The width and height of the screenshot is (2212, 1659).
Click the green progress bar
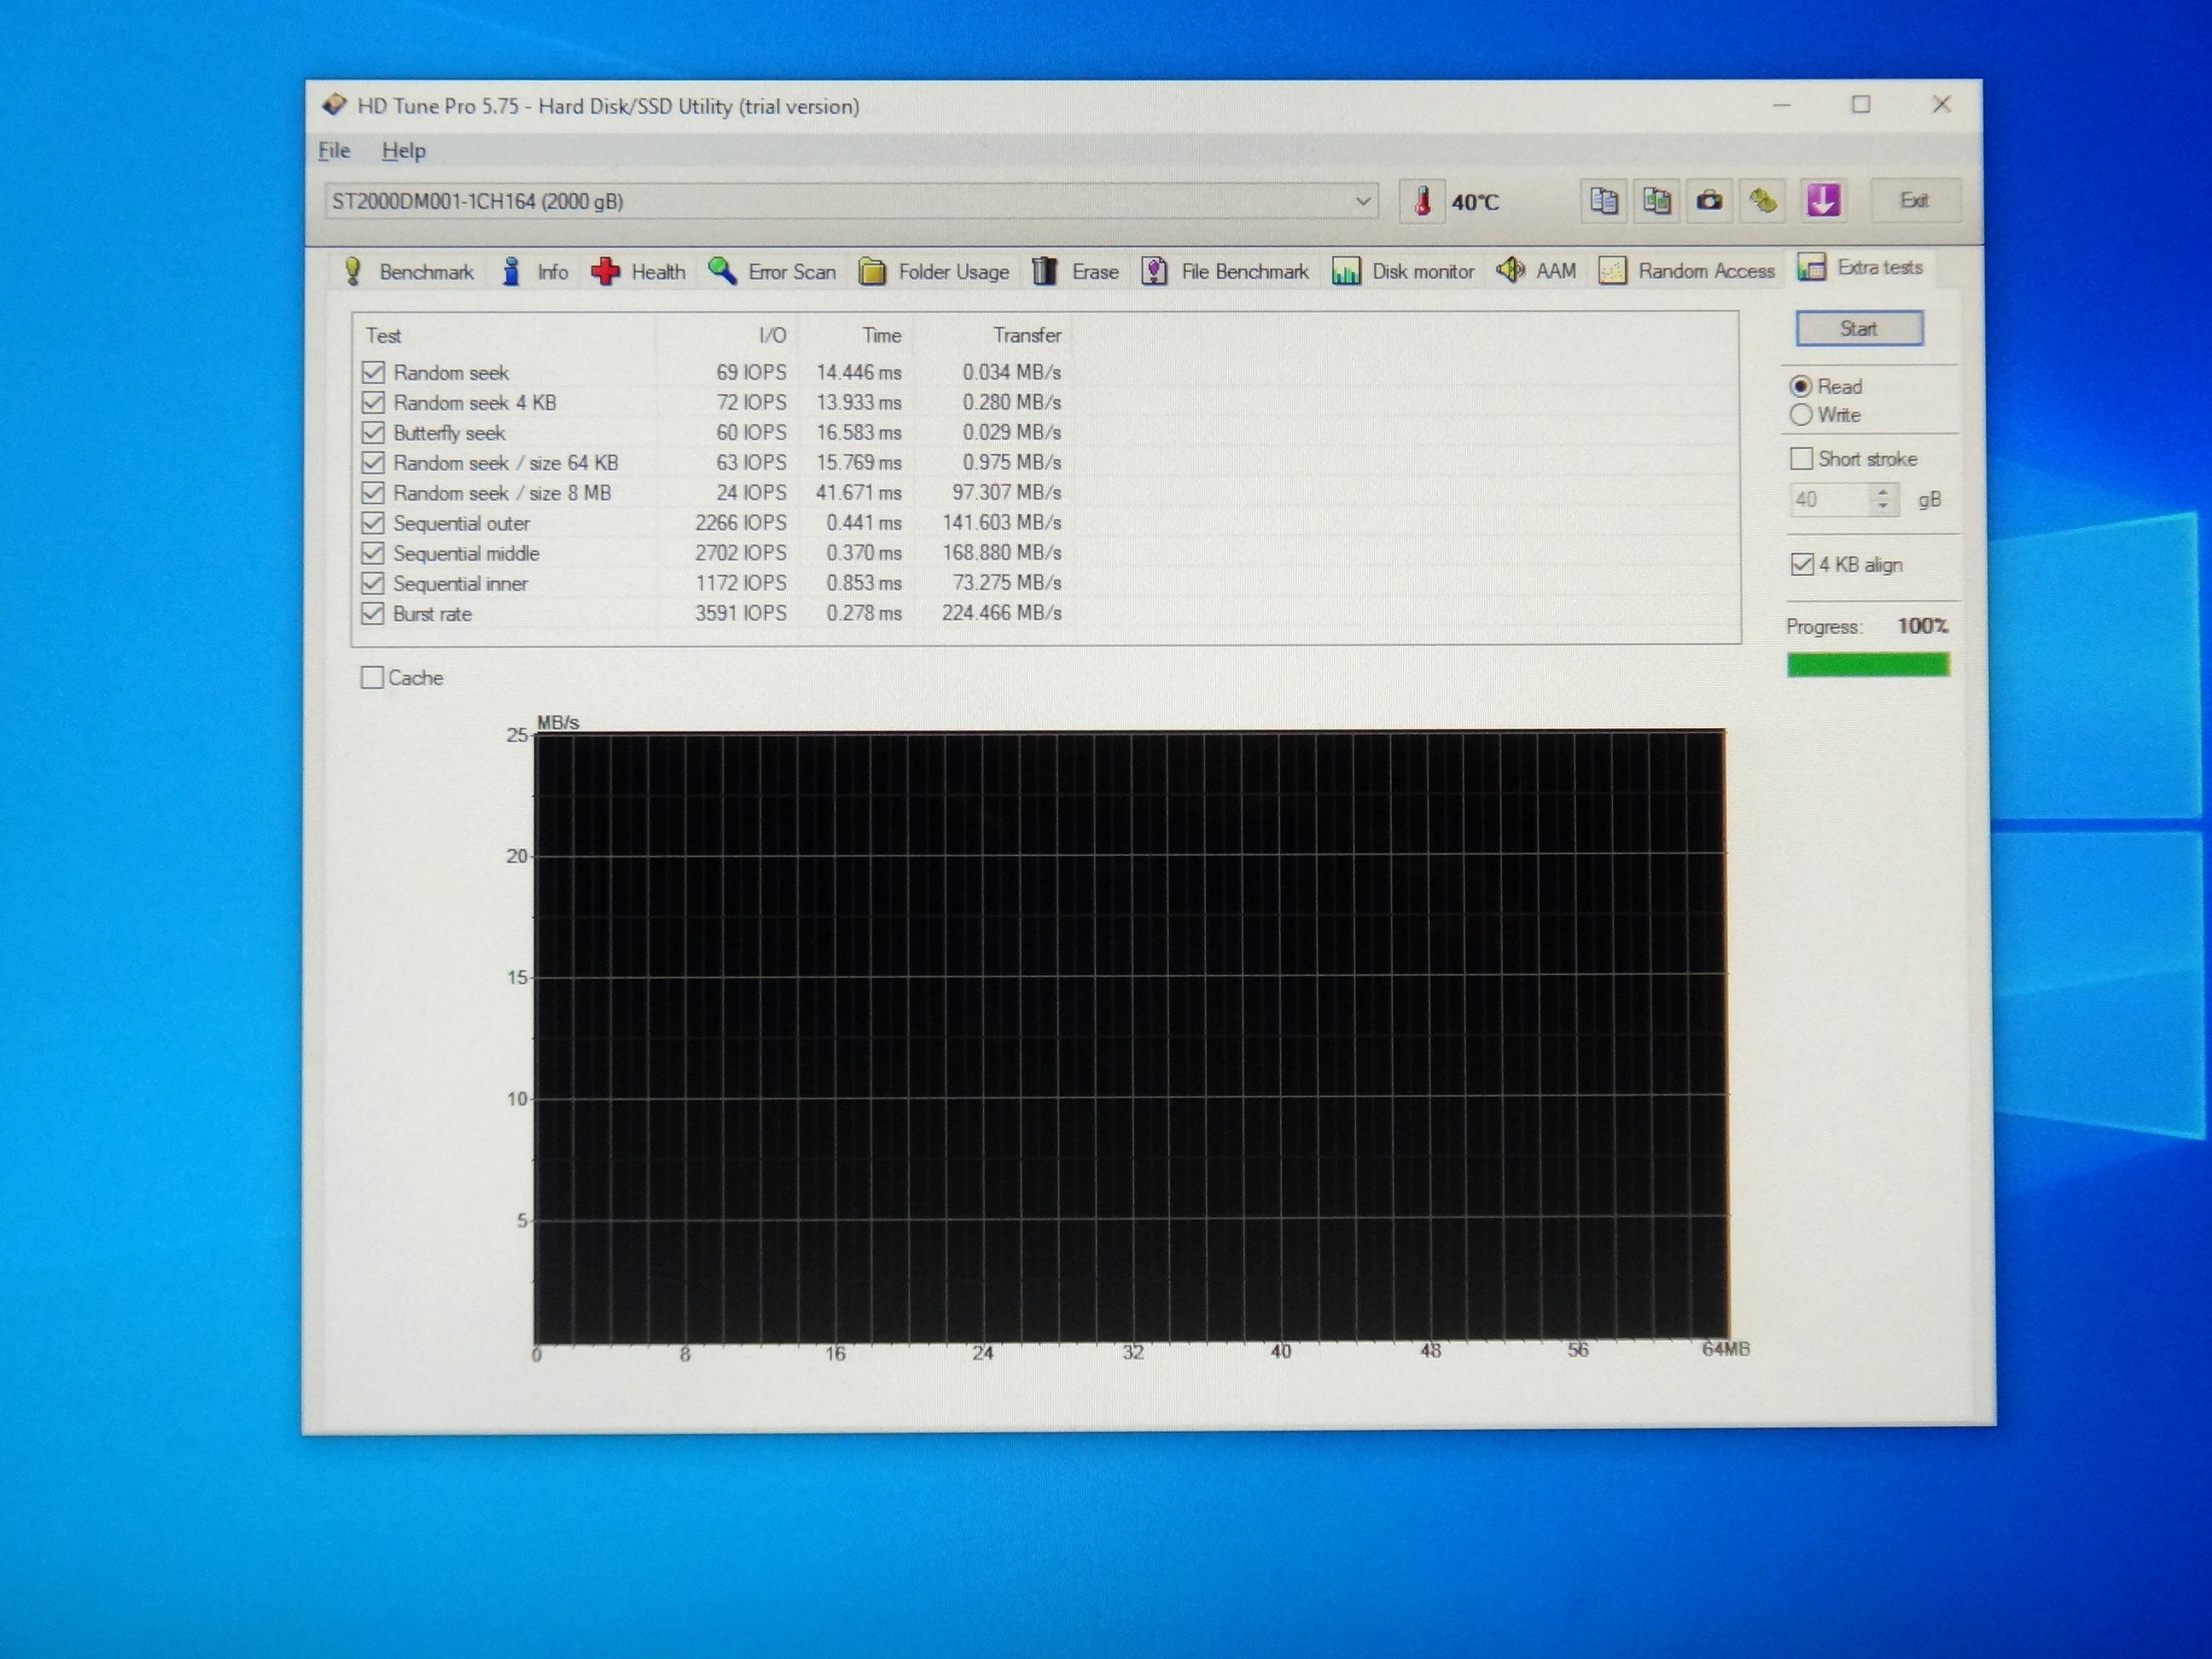(1868, 665)
